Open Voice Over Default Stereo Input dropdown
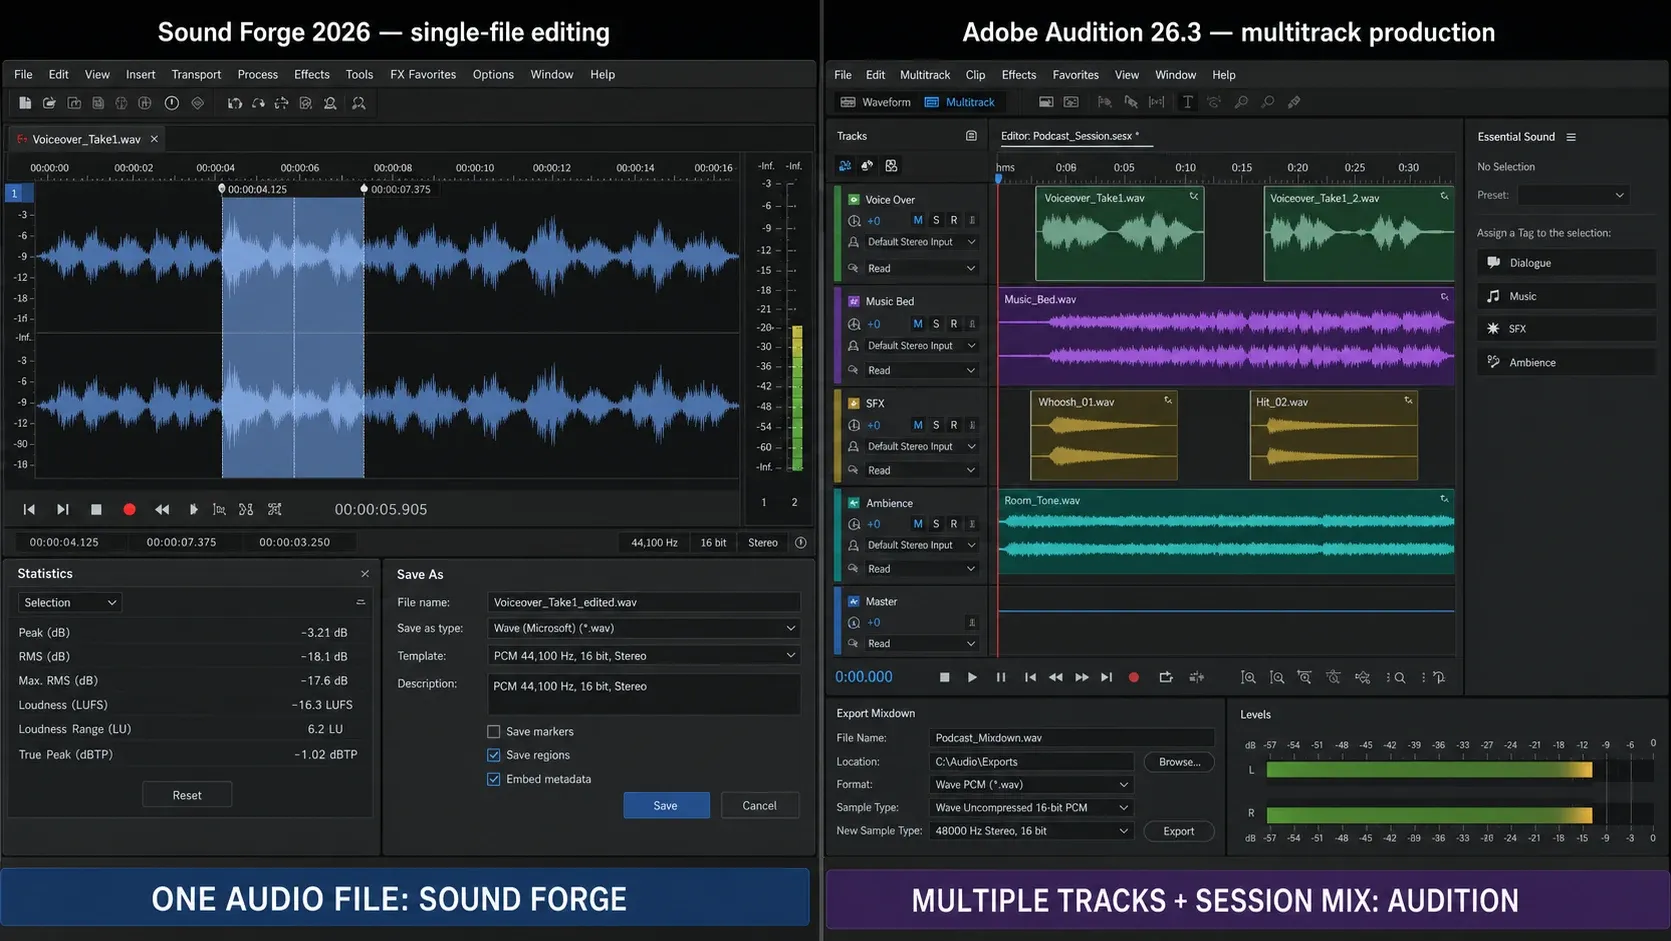Viewport: 1671px width, 941px height. [x=920, y=242]
